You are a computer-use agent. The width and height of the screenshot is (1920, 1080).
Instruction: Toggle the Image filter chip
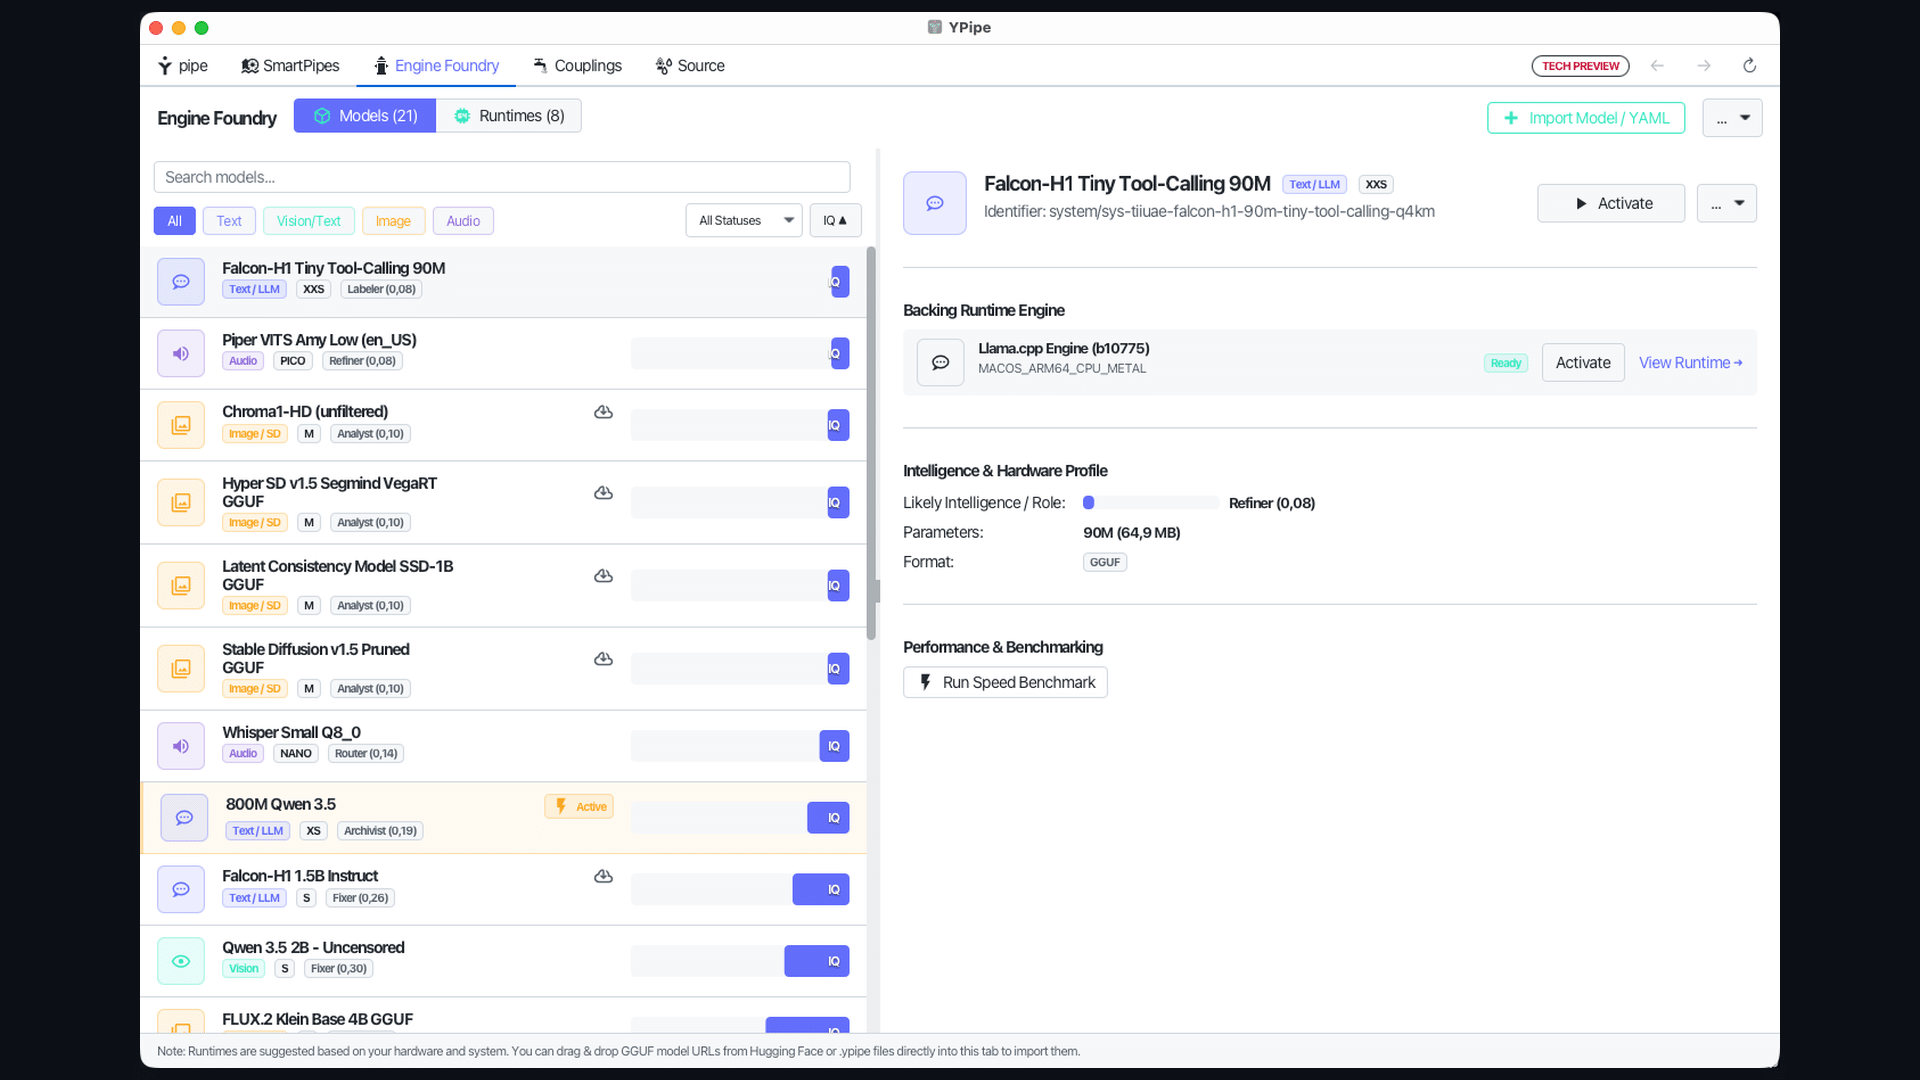tap(393, 221)
